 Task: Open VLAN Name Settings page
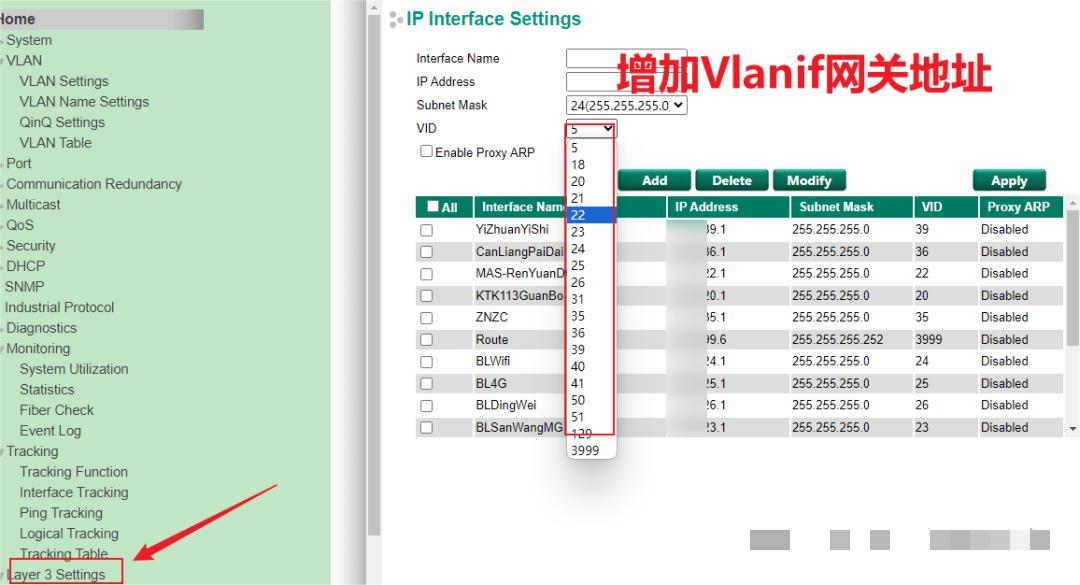pos(84,102)
